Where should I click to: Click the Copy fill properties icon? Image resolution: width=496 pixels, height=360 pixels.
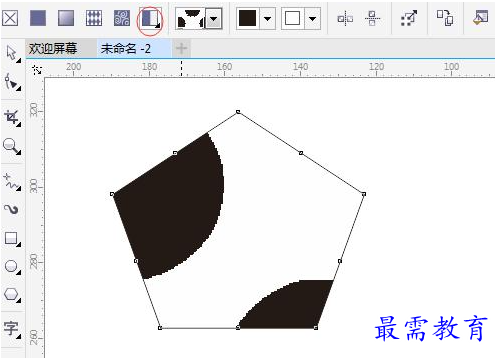coord(445,18)
